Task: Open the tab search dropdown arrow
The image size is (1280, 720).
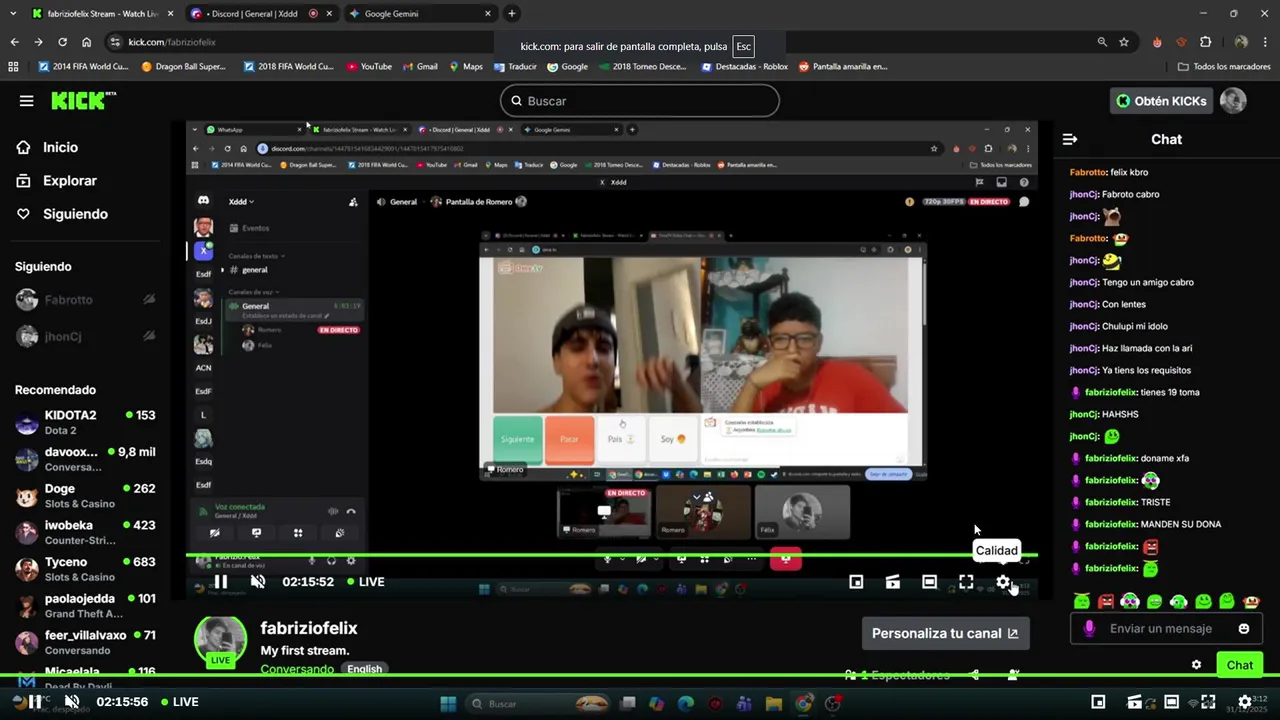Action: point(11,14)
